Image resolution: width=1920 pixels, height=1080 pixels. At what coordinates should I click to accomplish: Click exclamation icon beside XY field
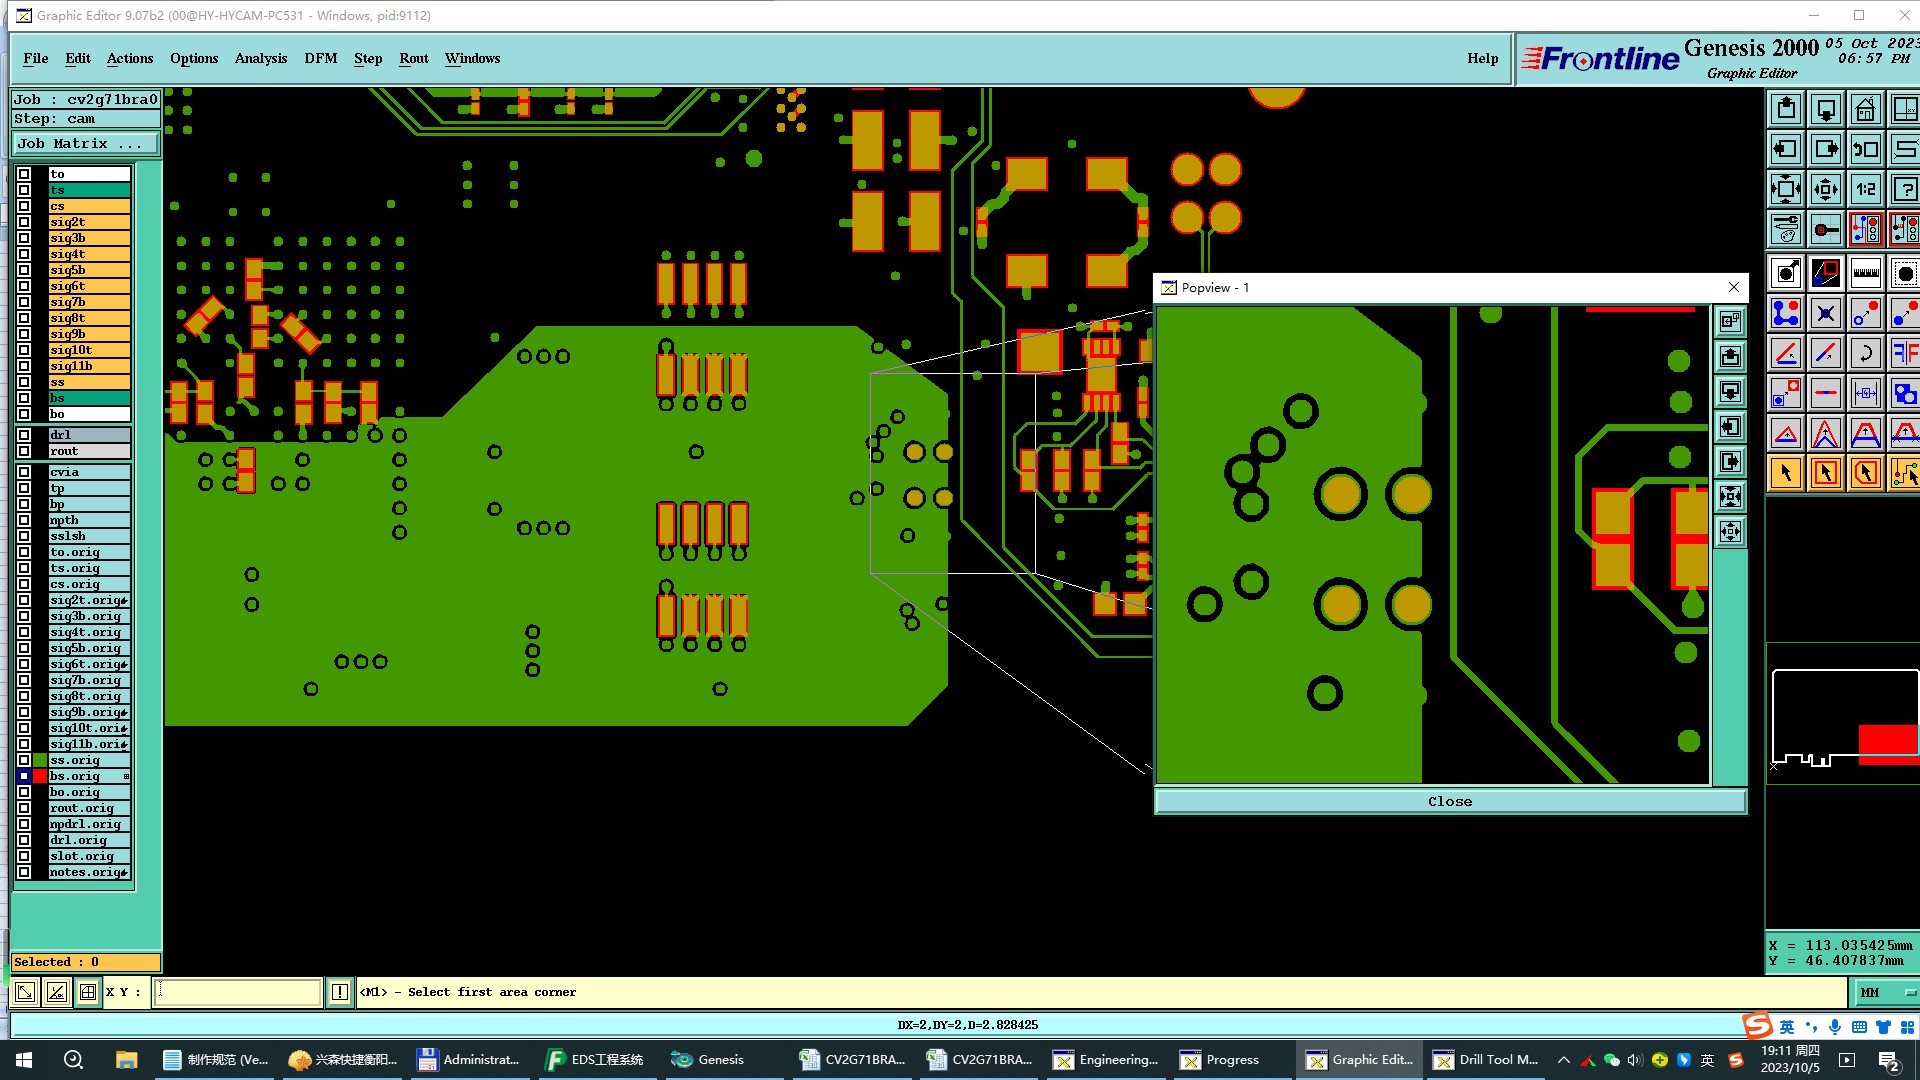340,992
